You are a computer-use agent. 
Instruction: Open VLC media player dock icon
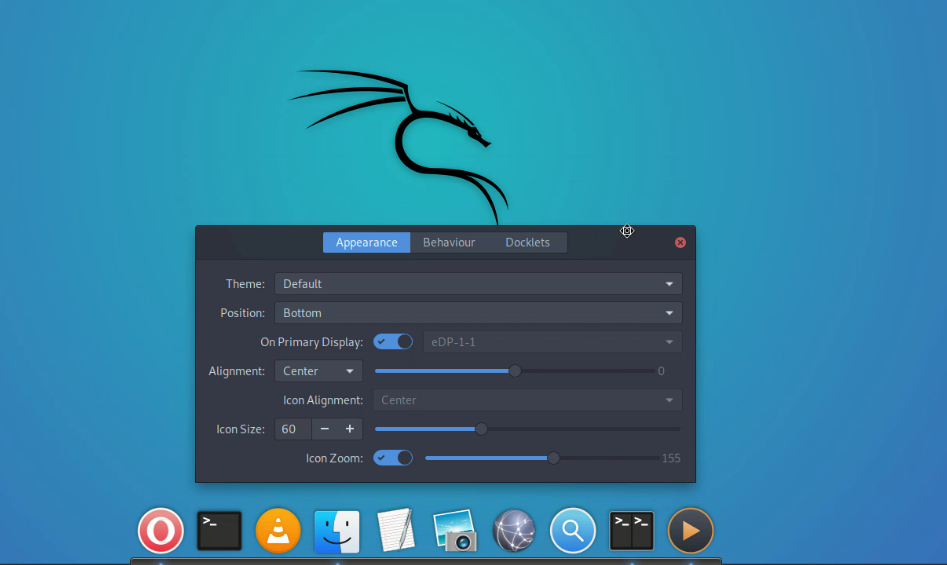tap(278, 531)
